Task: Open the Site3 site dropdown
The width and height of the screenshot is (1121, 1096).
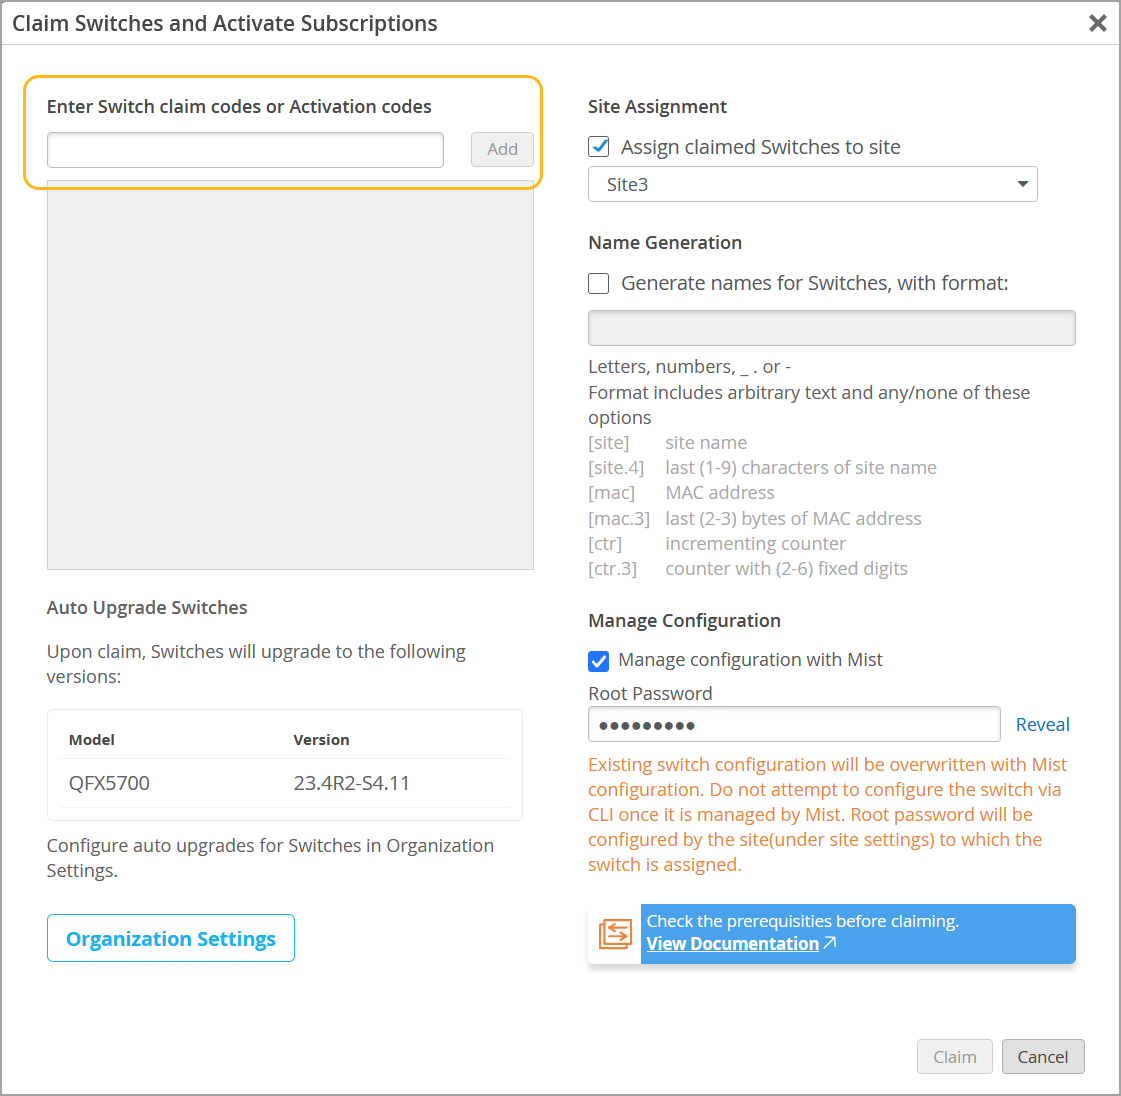Action: tap(812, 184)
